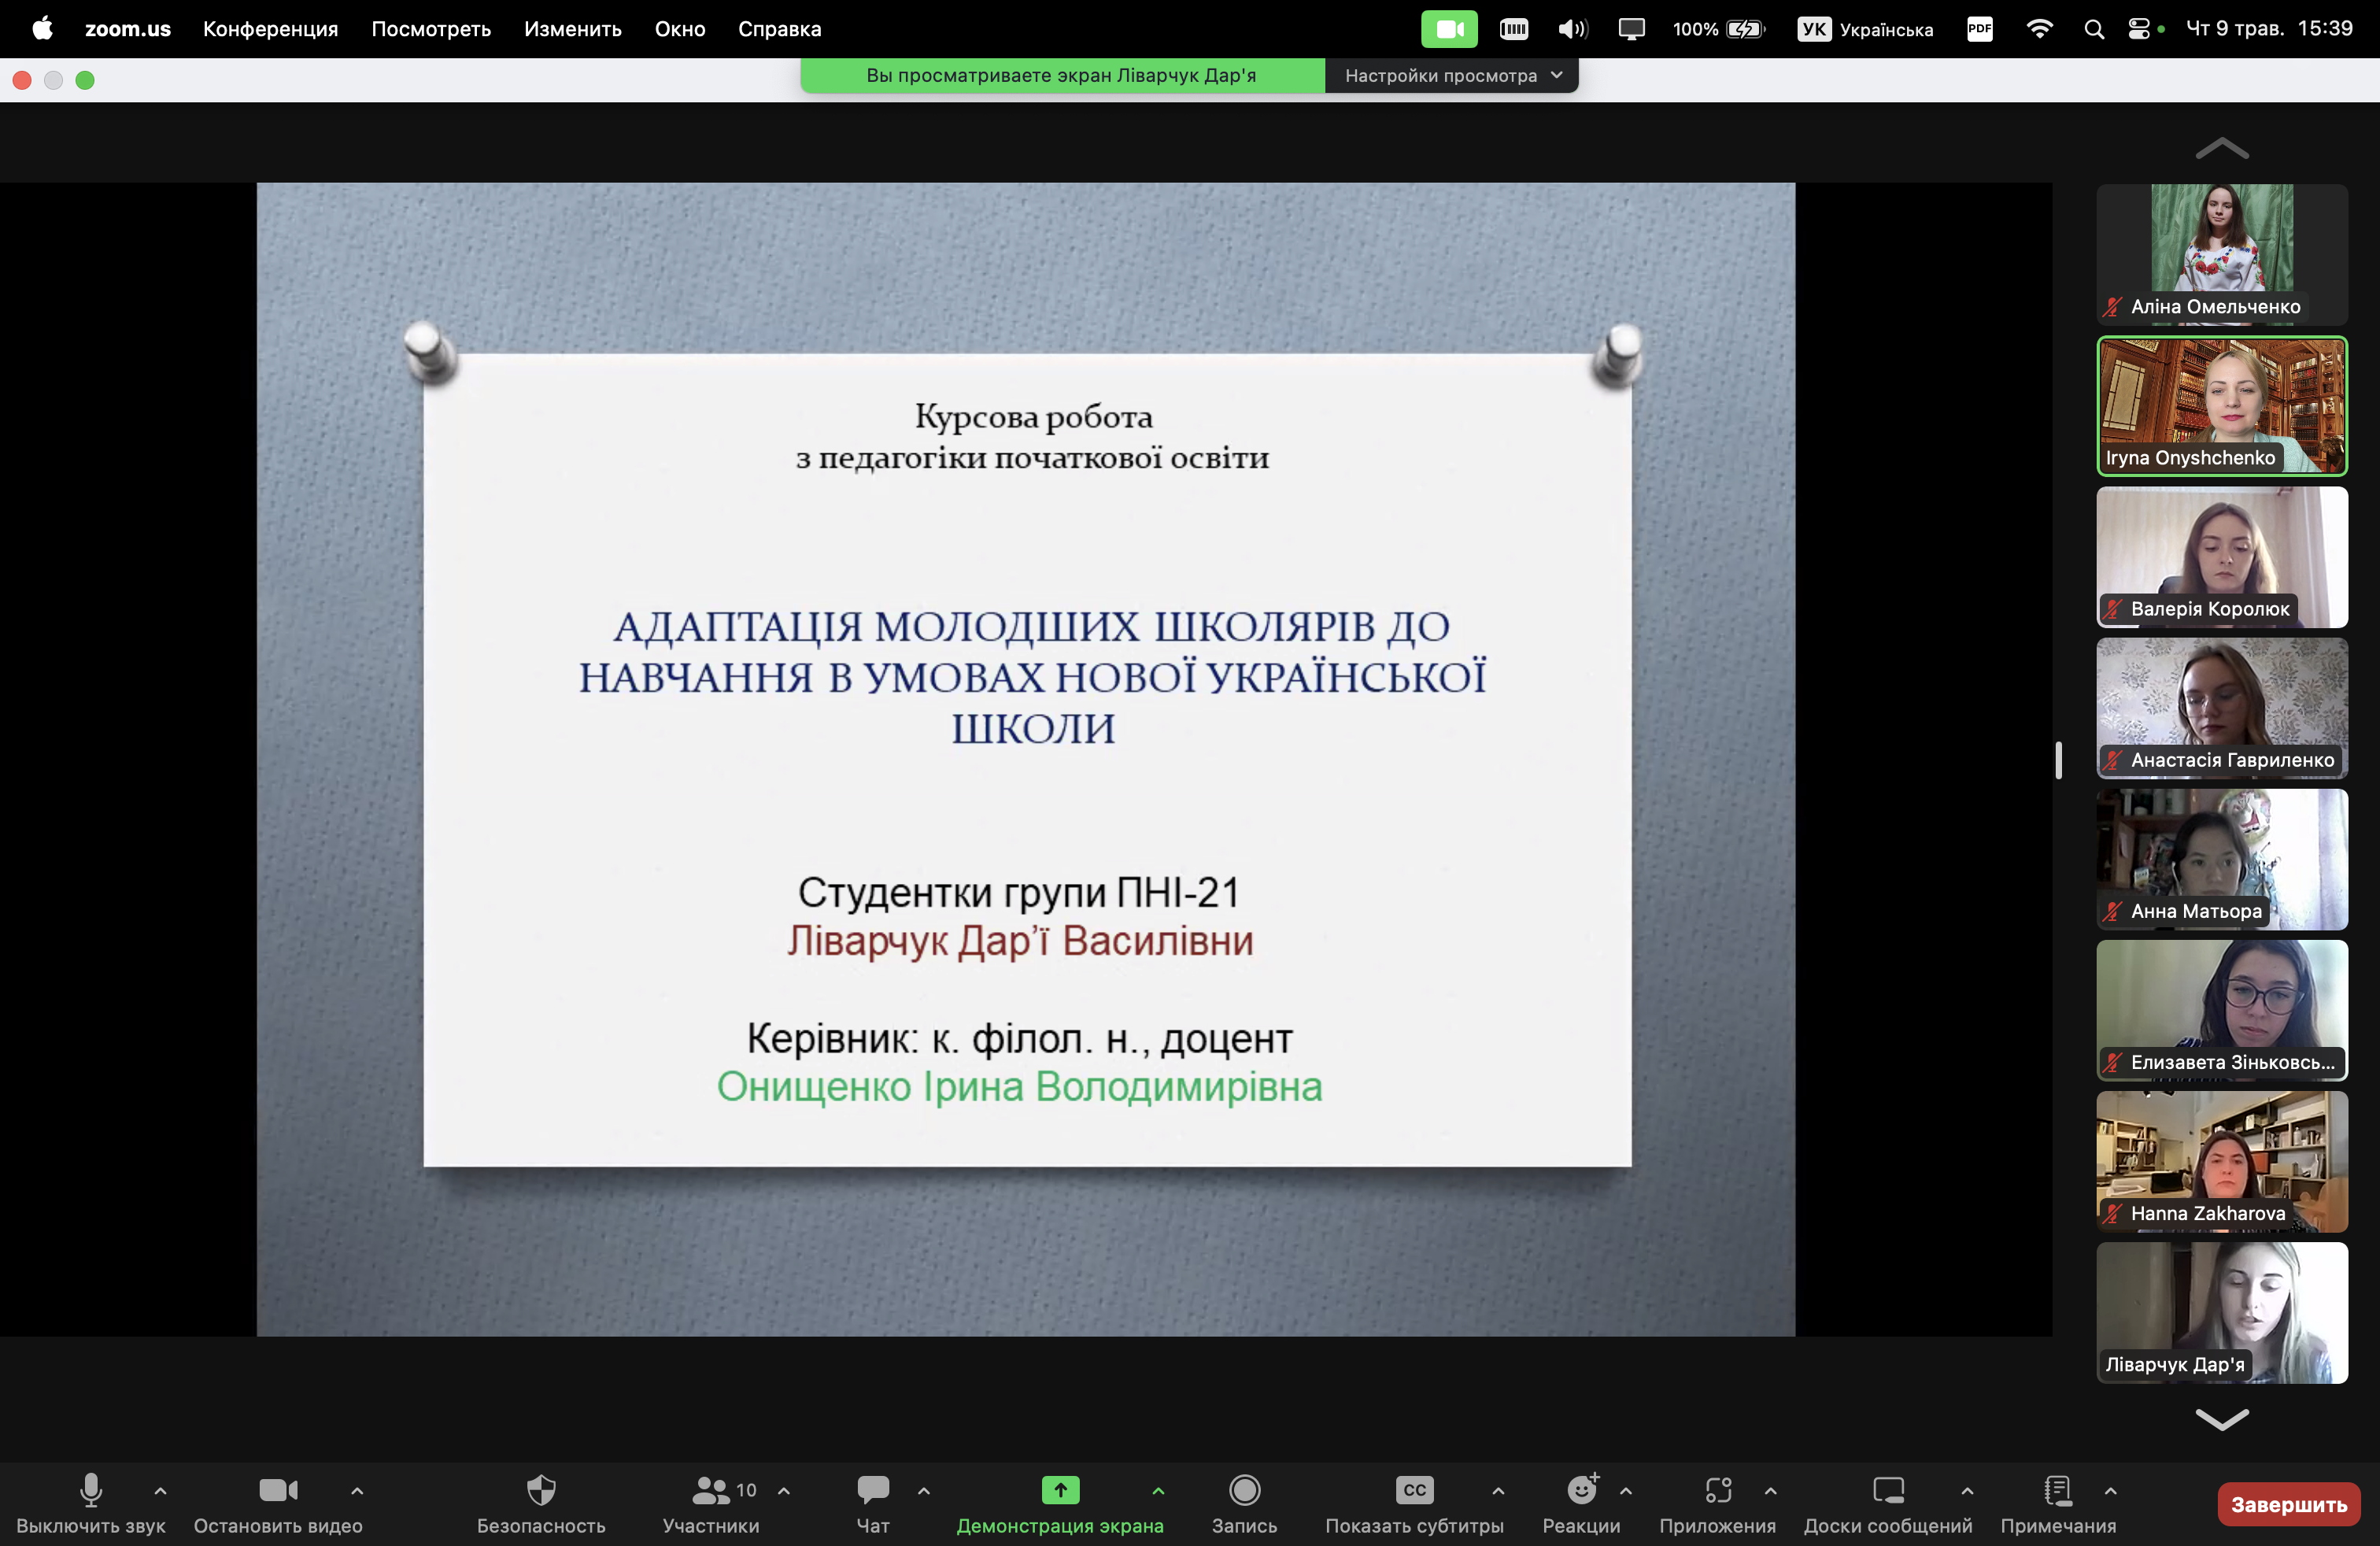Screen dimensions: 2380x1546
Task: Expand video options arrow next to camera
Action: click(x=357, y=1491)
